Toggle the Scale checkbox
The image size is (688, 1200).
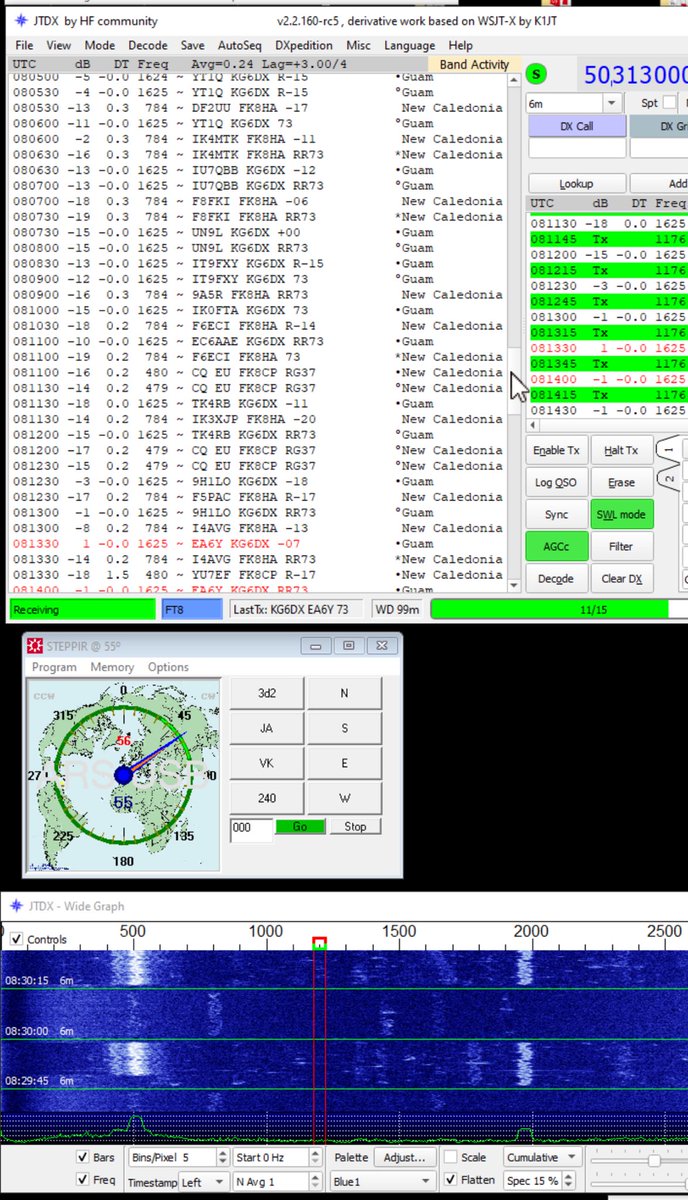pyautogui.click(x=451, y=1157)
